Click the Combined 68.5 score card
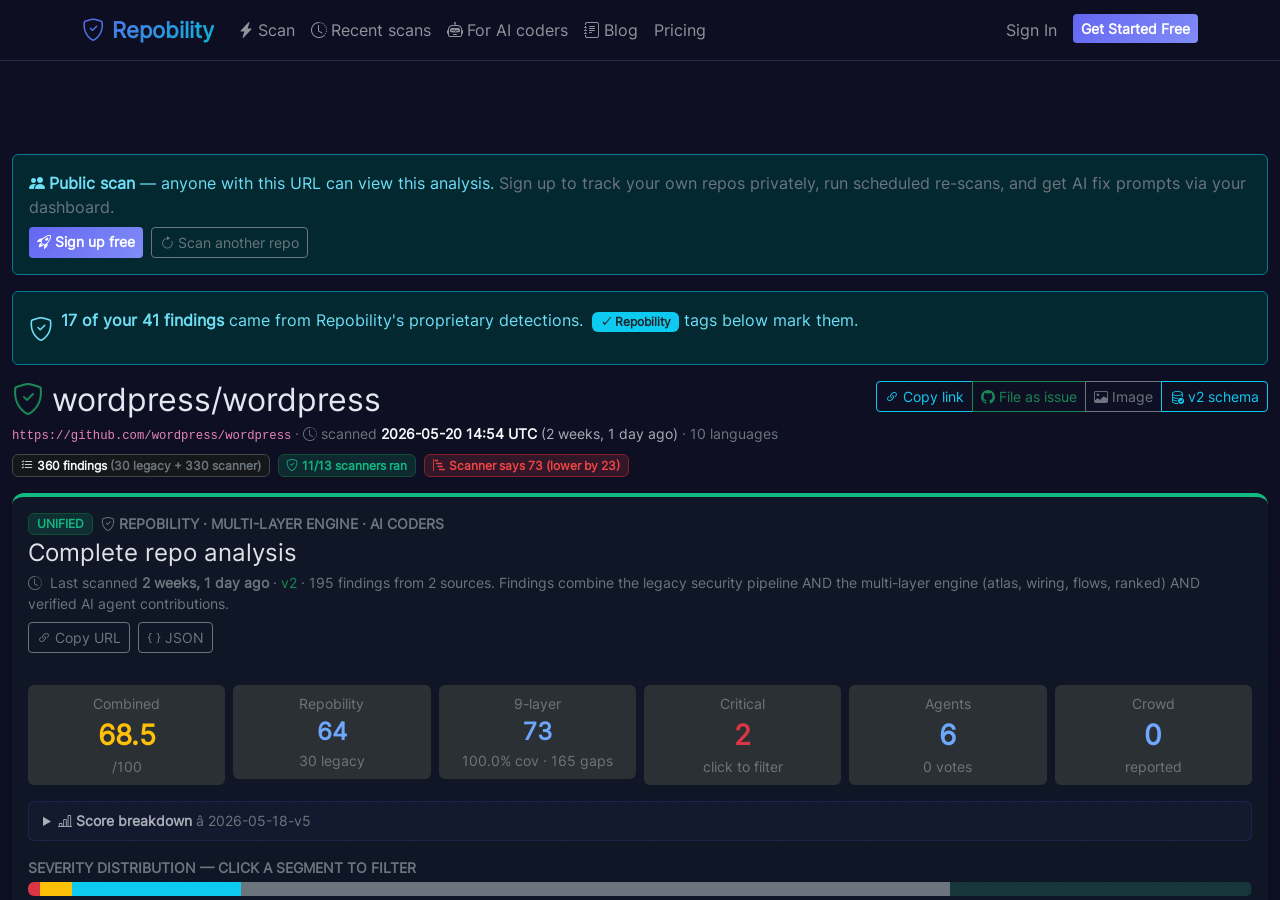1280x900 pixels. pos(126,735)
